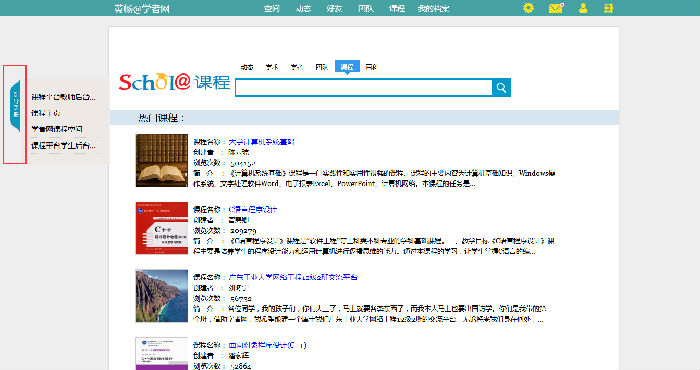Click the blue magnifier search button
This screenshot has height=370, width=700.
coord(501,88)
